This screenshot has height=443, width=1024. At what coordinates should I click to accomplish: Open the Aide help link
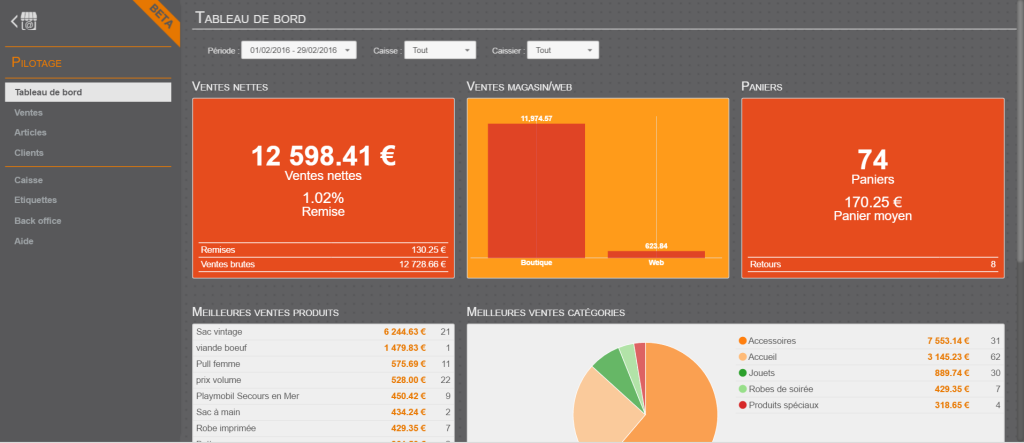coord(23,241)
